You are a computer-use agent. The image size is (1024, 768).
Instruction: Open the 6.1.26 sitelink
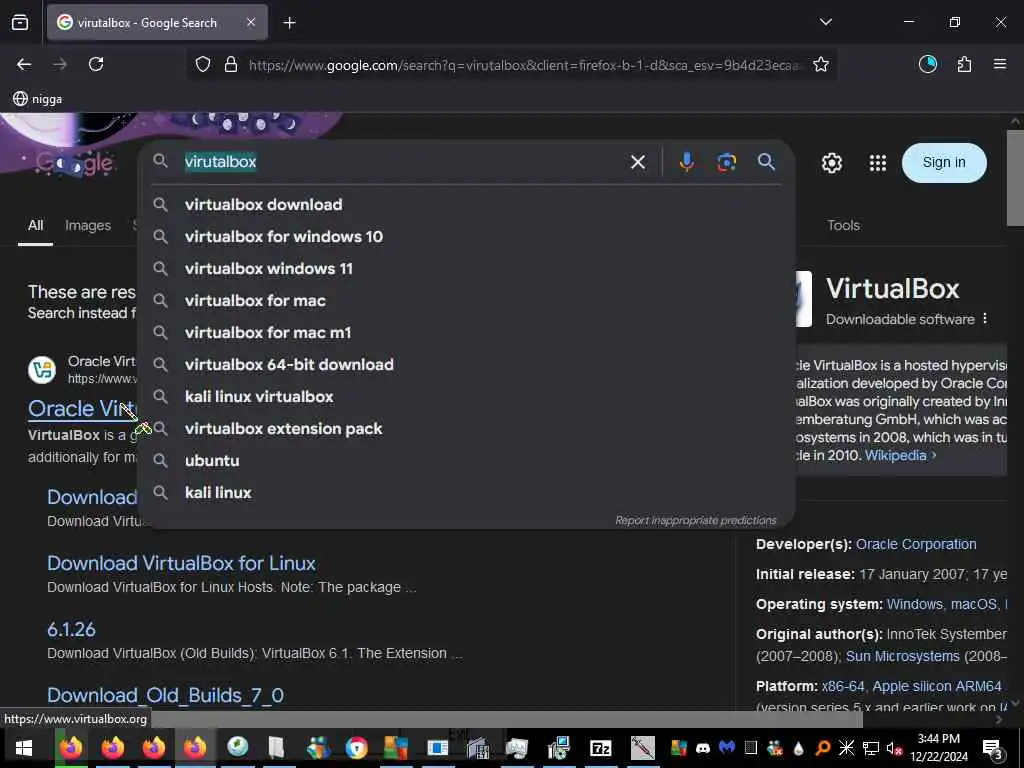[x=71, y=630]
